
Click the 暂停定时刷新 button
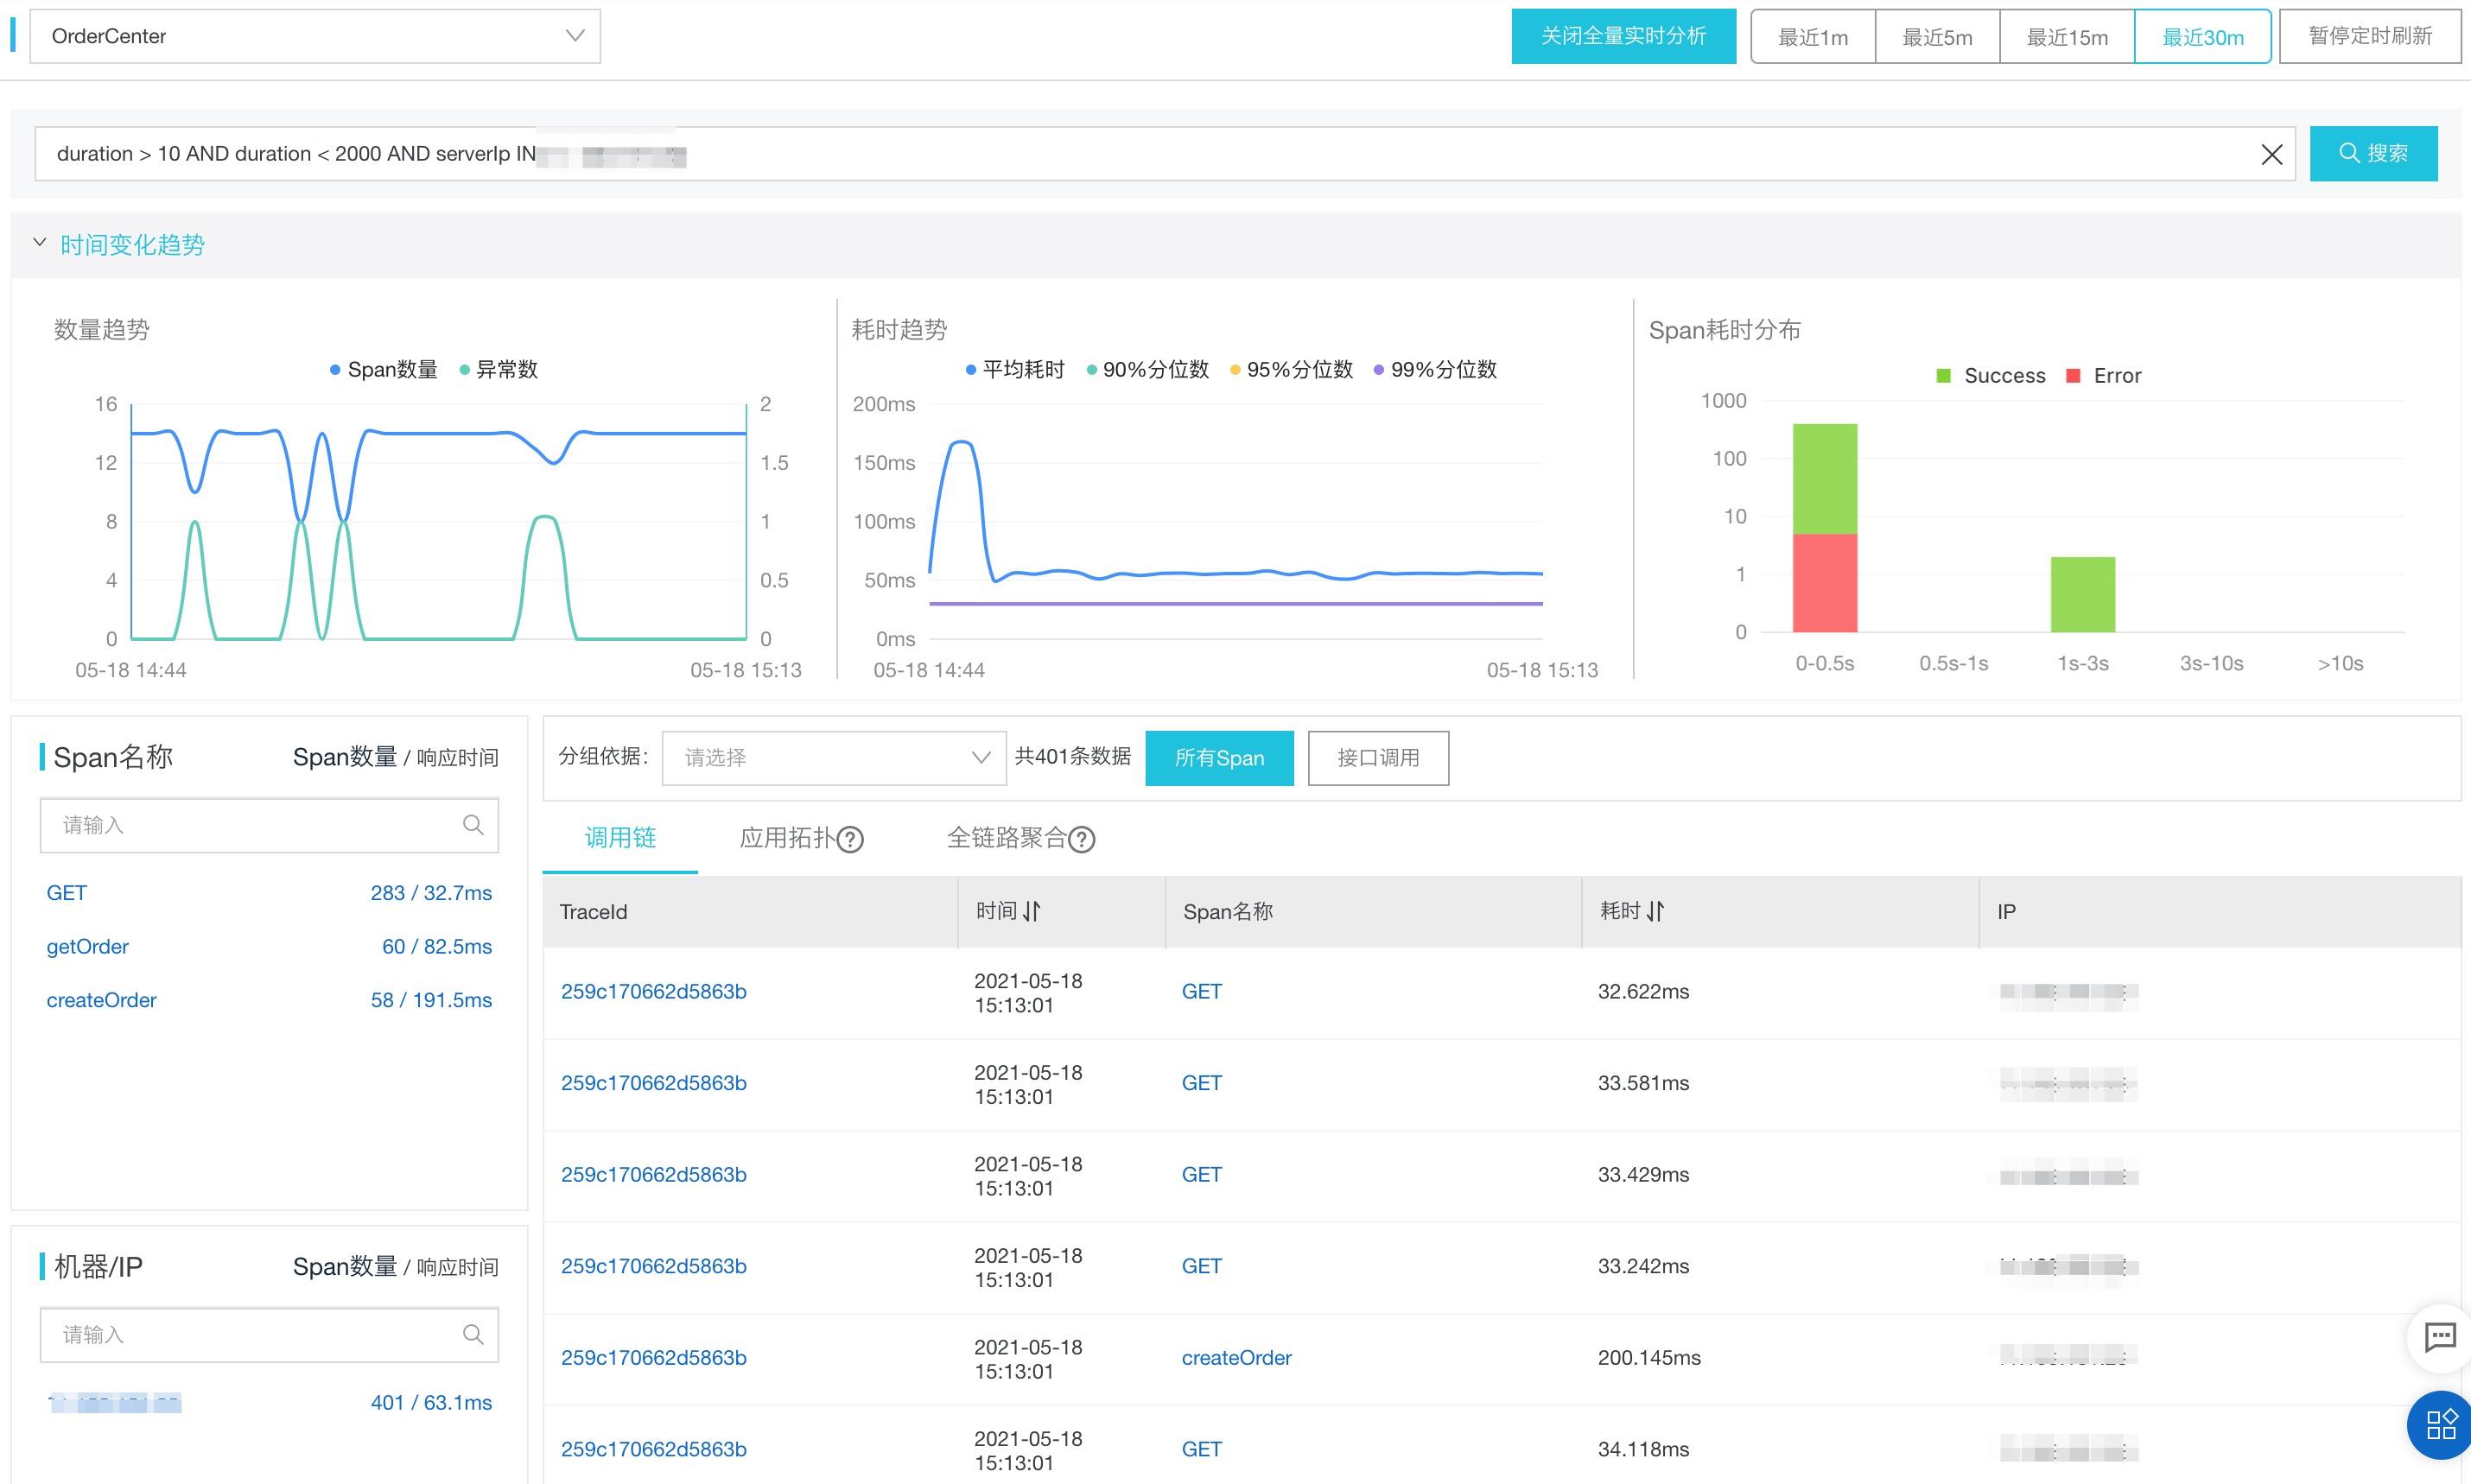(x=2370, y=37)
